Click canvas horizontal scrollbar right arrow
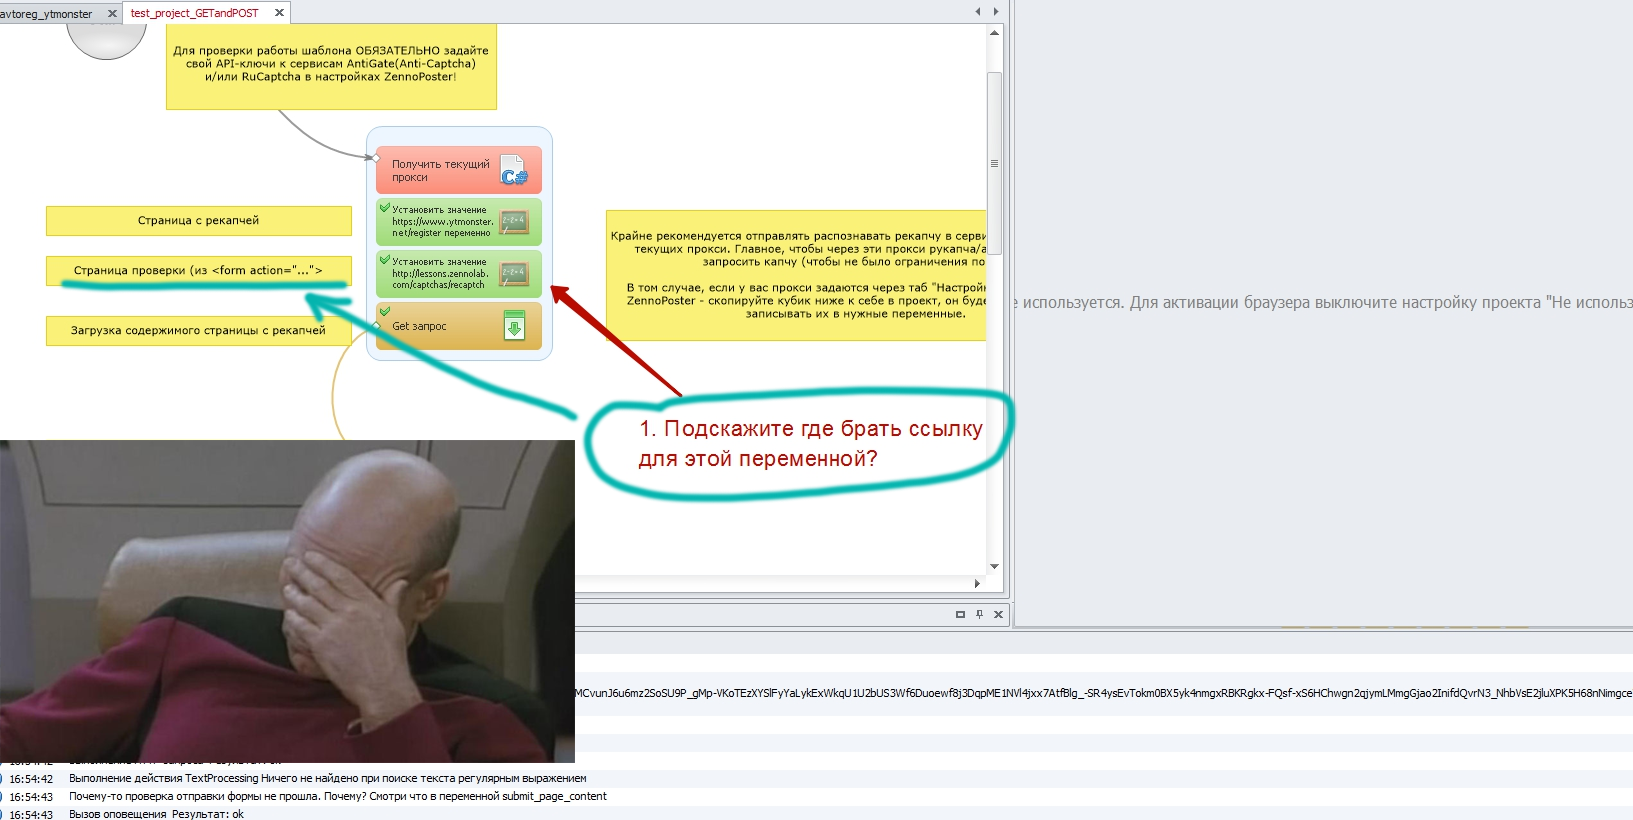1633x820 pixels. pyautogui.click(x=978, y=583)
